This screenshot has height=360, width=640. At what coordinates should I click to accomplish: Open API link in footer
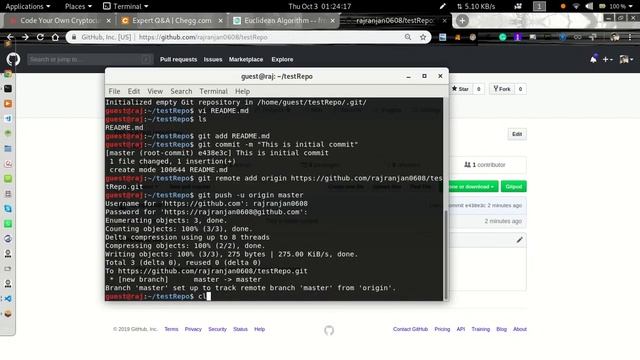(x=461, y=329)
